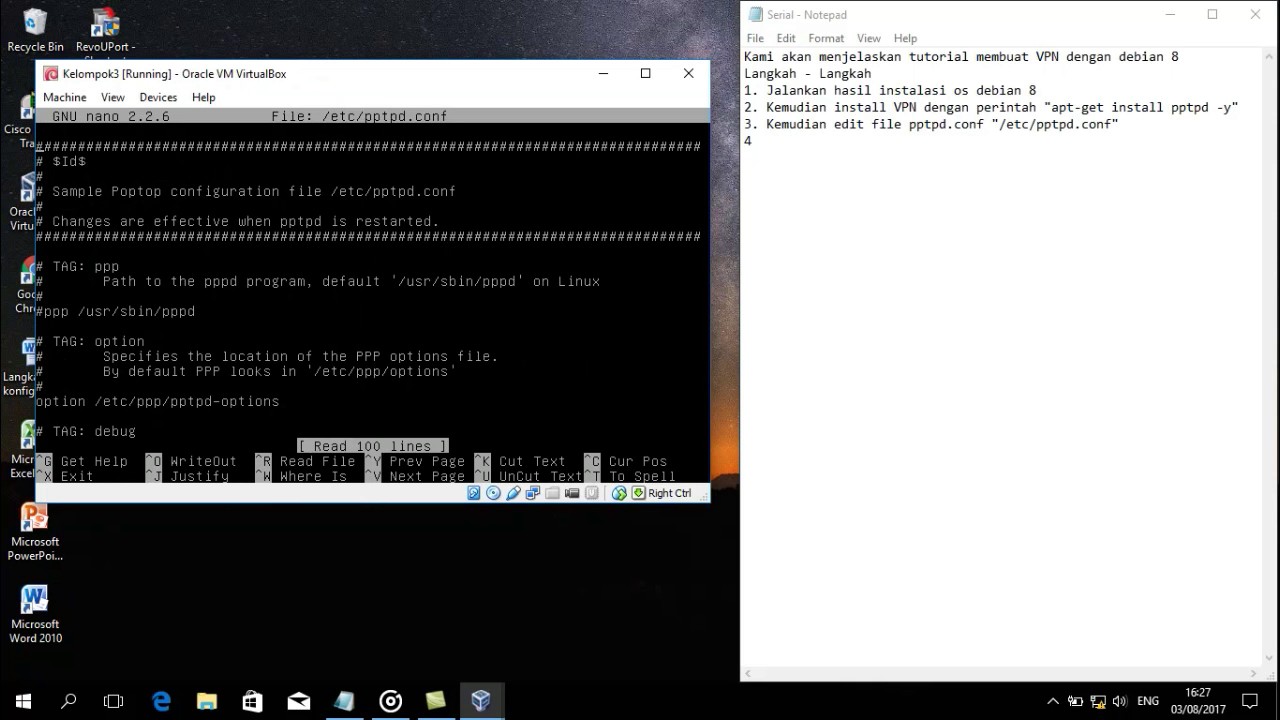
Task: Launch Microsoft Edge from the taskbar
Action: click(x=161, y=701)
